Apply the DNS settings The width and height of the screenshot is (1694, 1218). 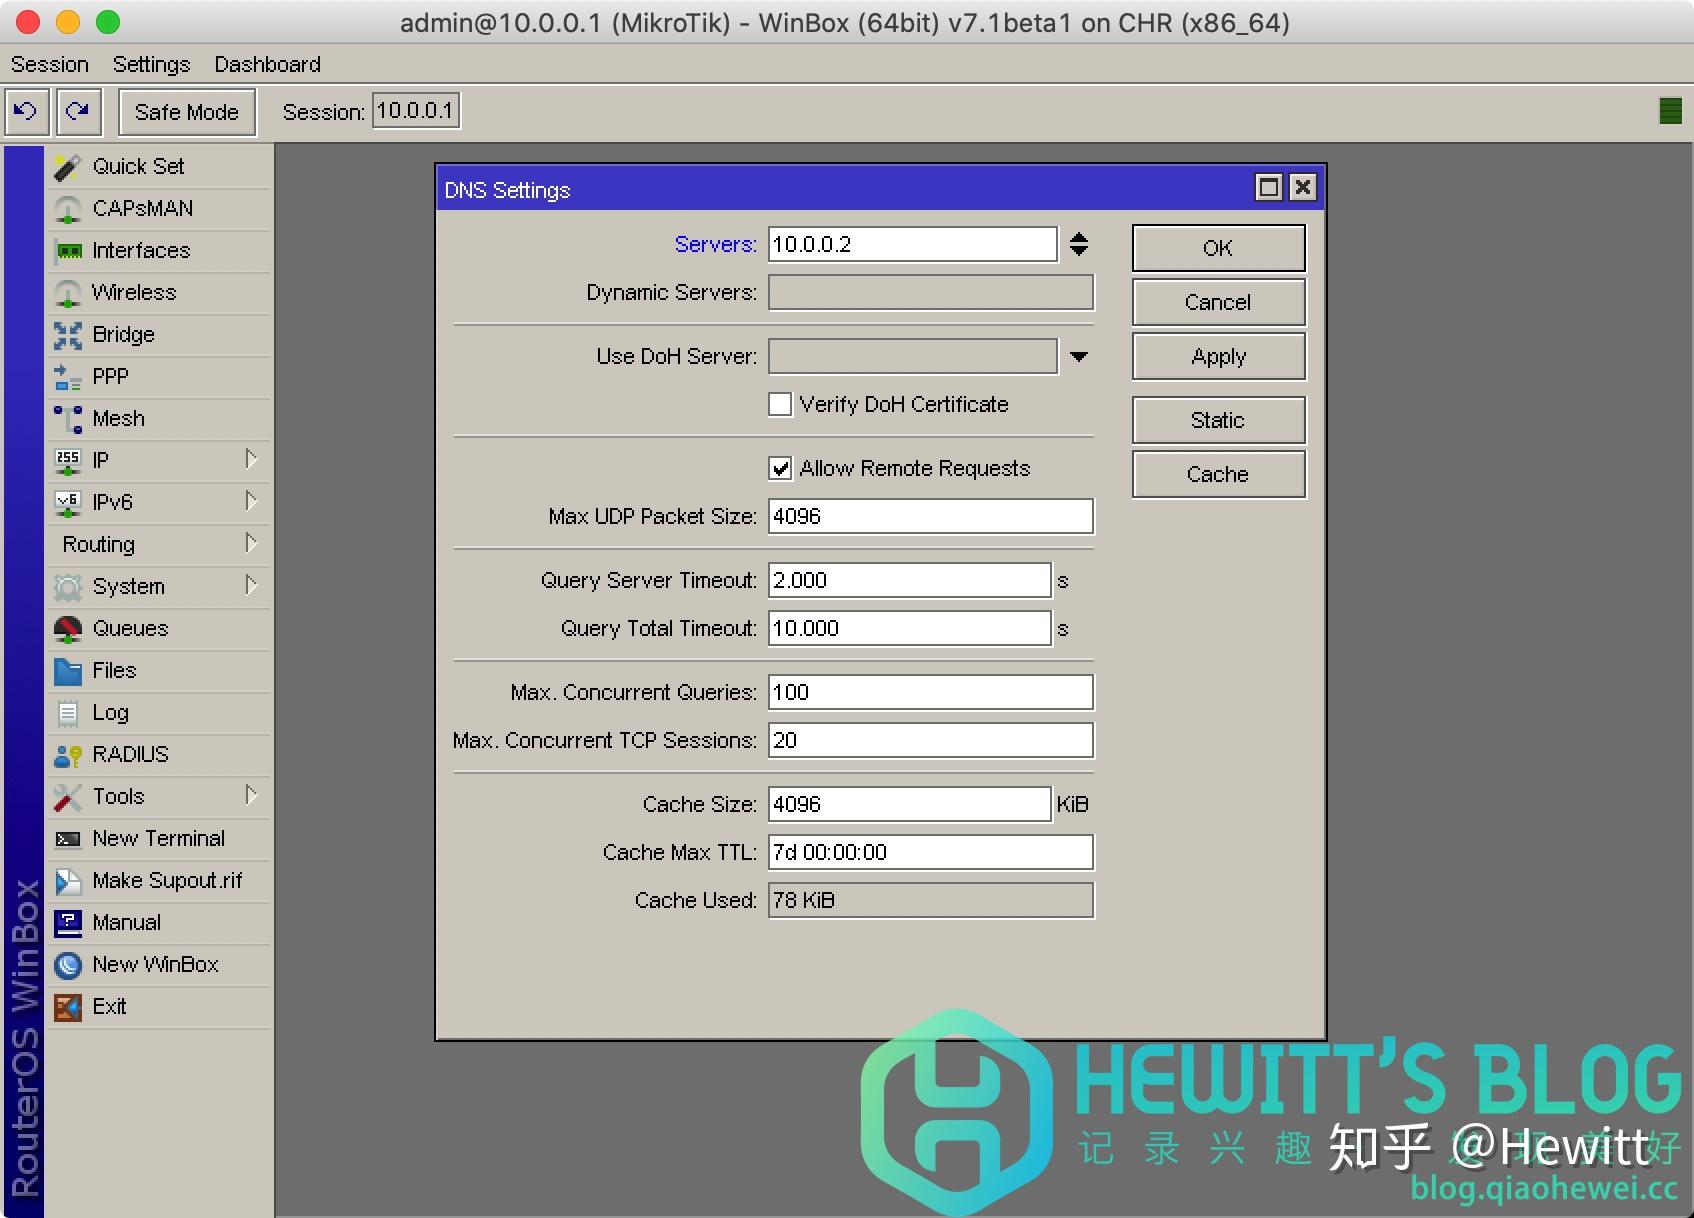click(x=1217, y=356)
